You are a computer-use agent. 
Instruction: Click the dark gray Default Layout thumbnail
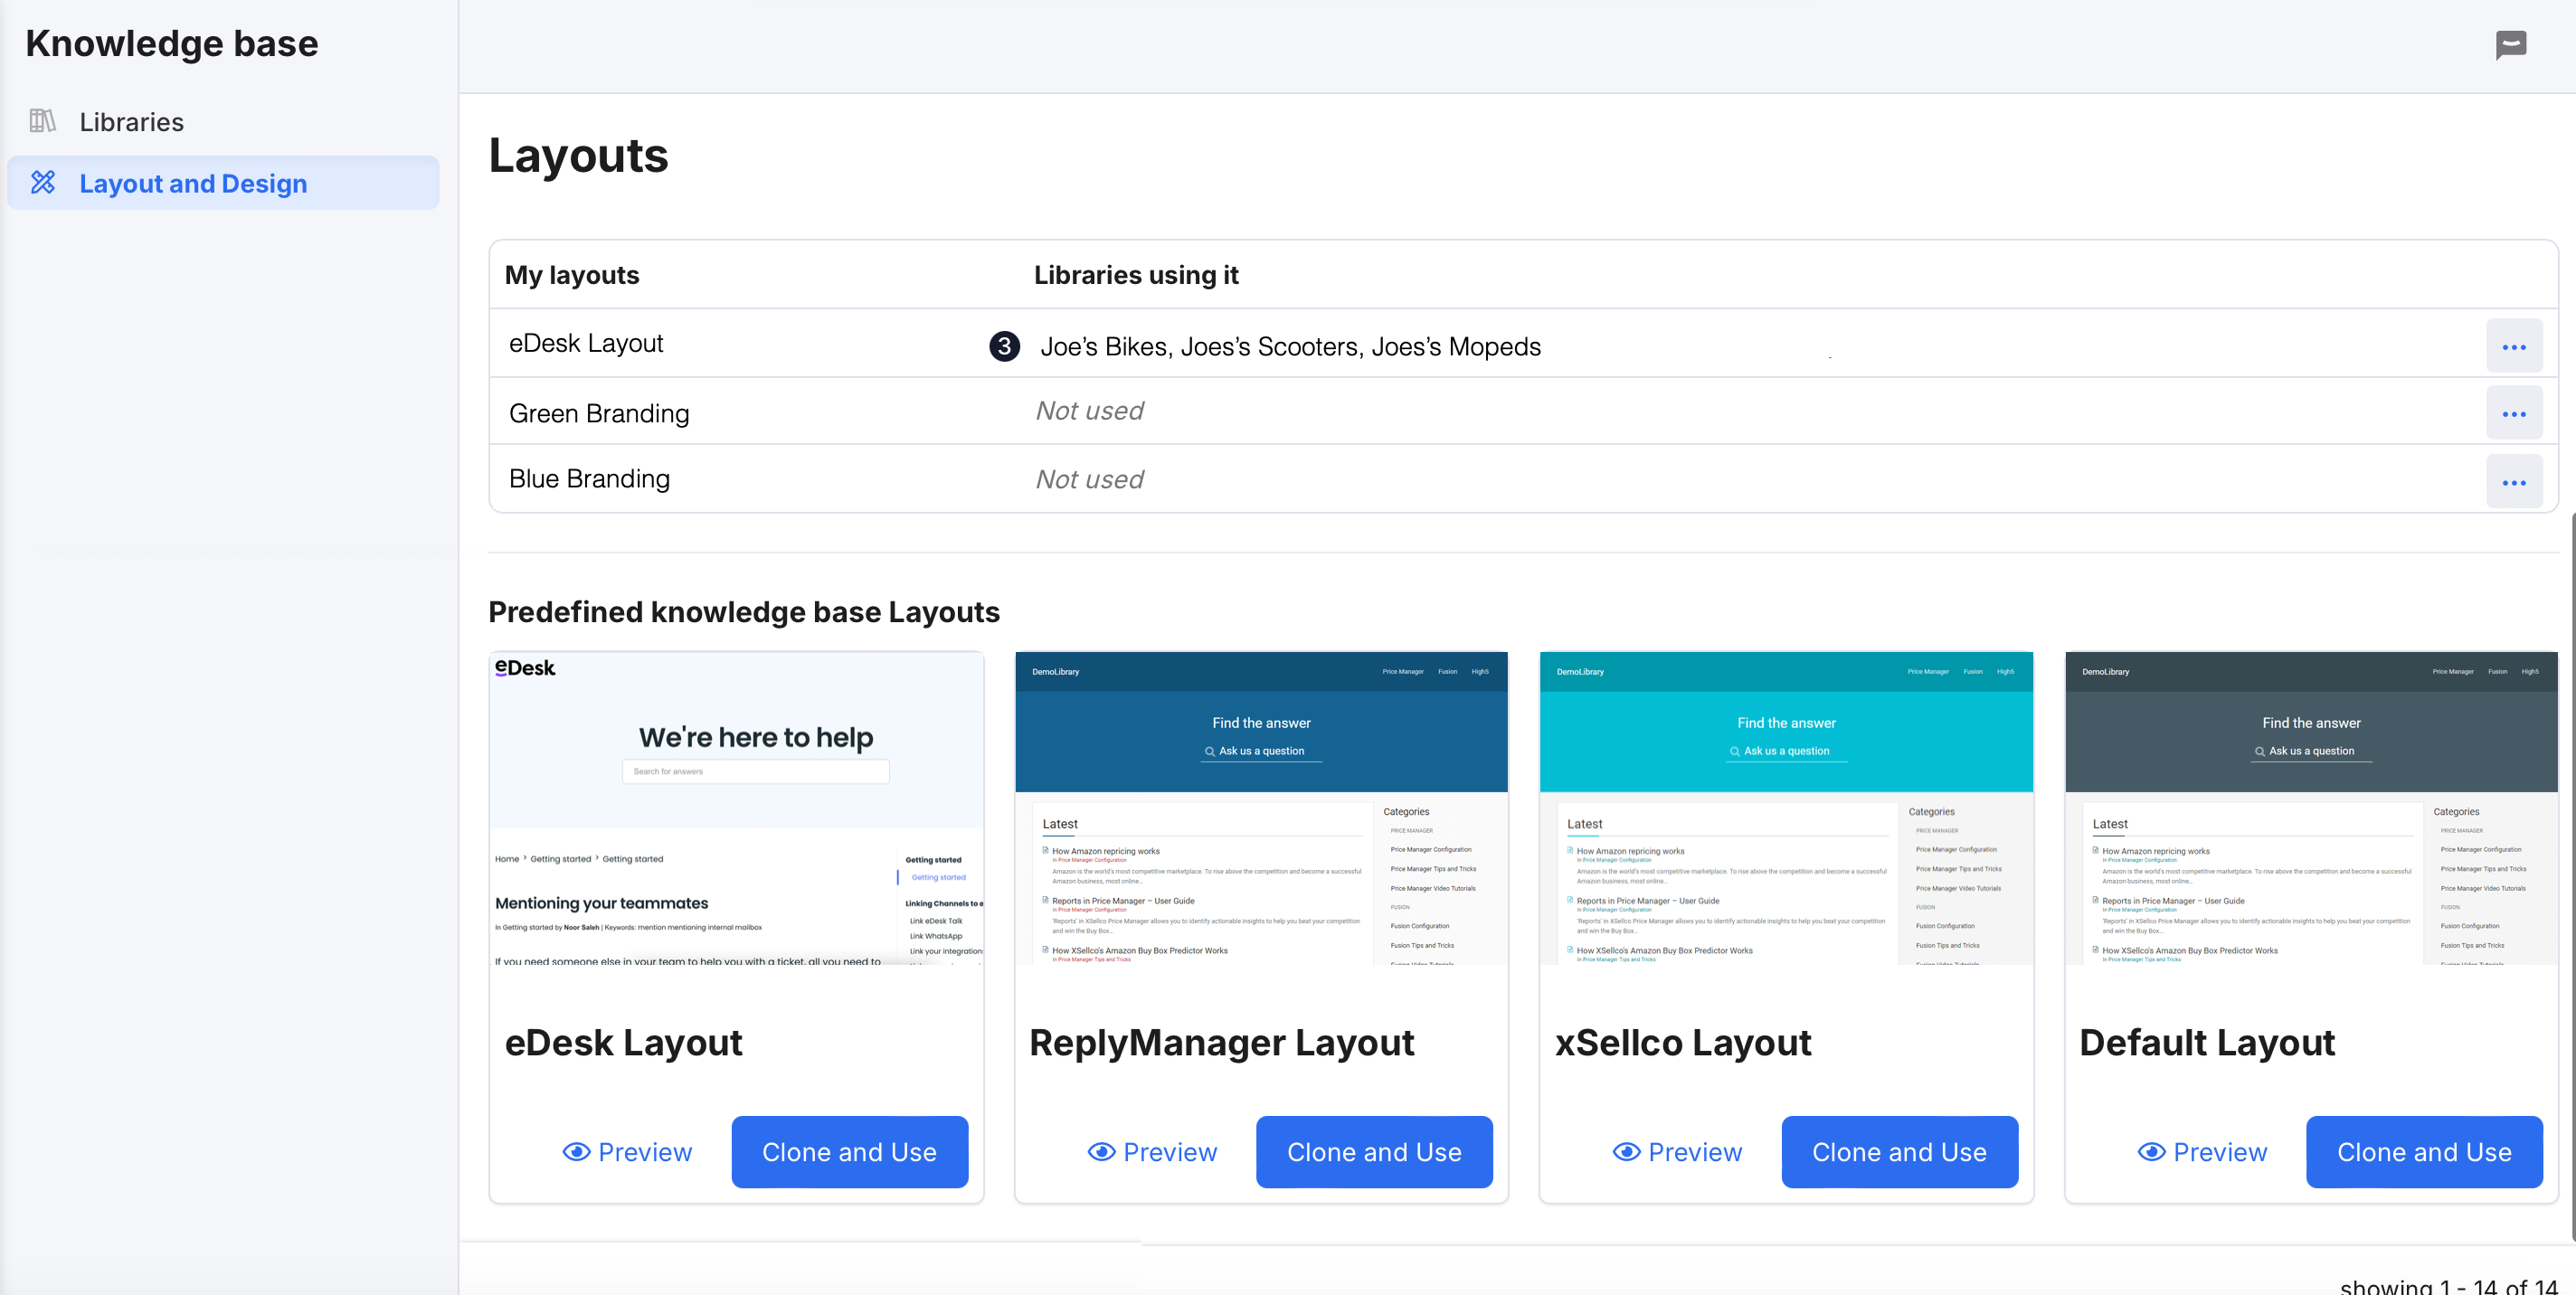(2310, 808)
